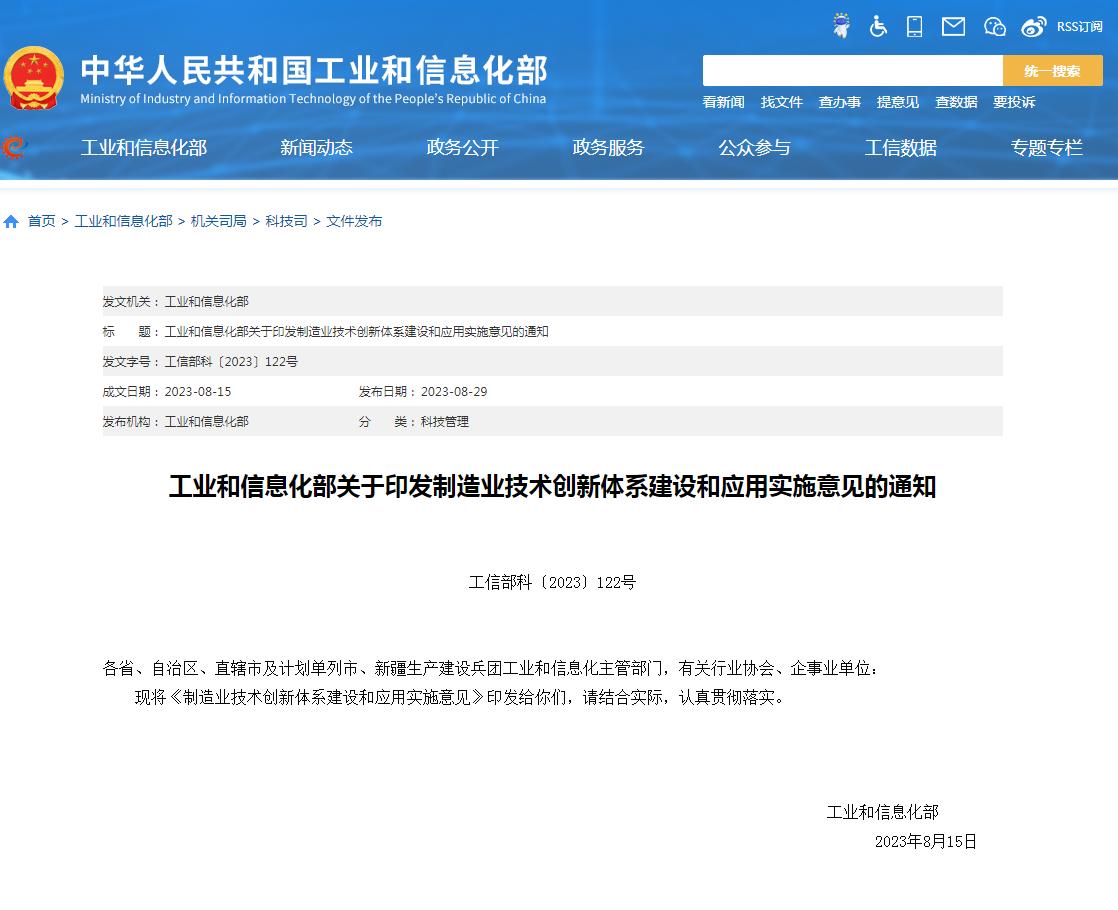Click the national emblem logo
1118x910 pixels.
pyautogui.click(x=34, y=78)
